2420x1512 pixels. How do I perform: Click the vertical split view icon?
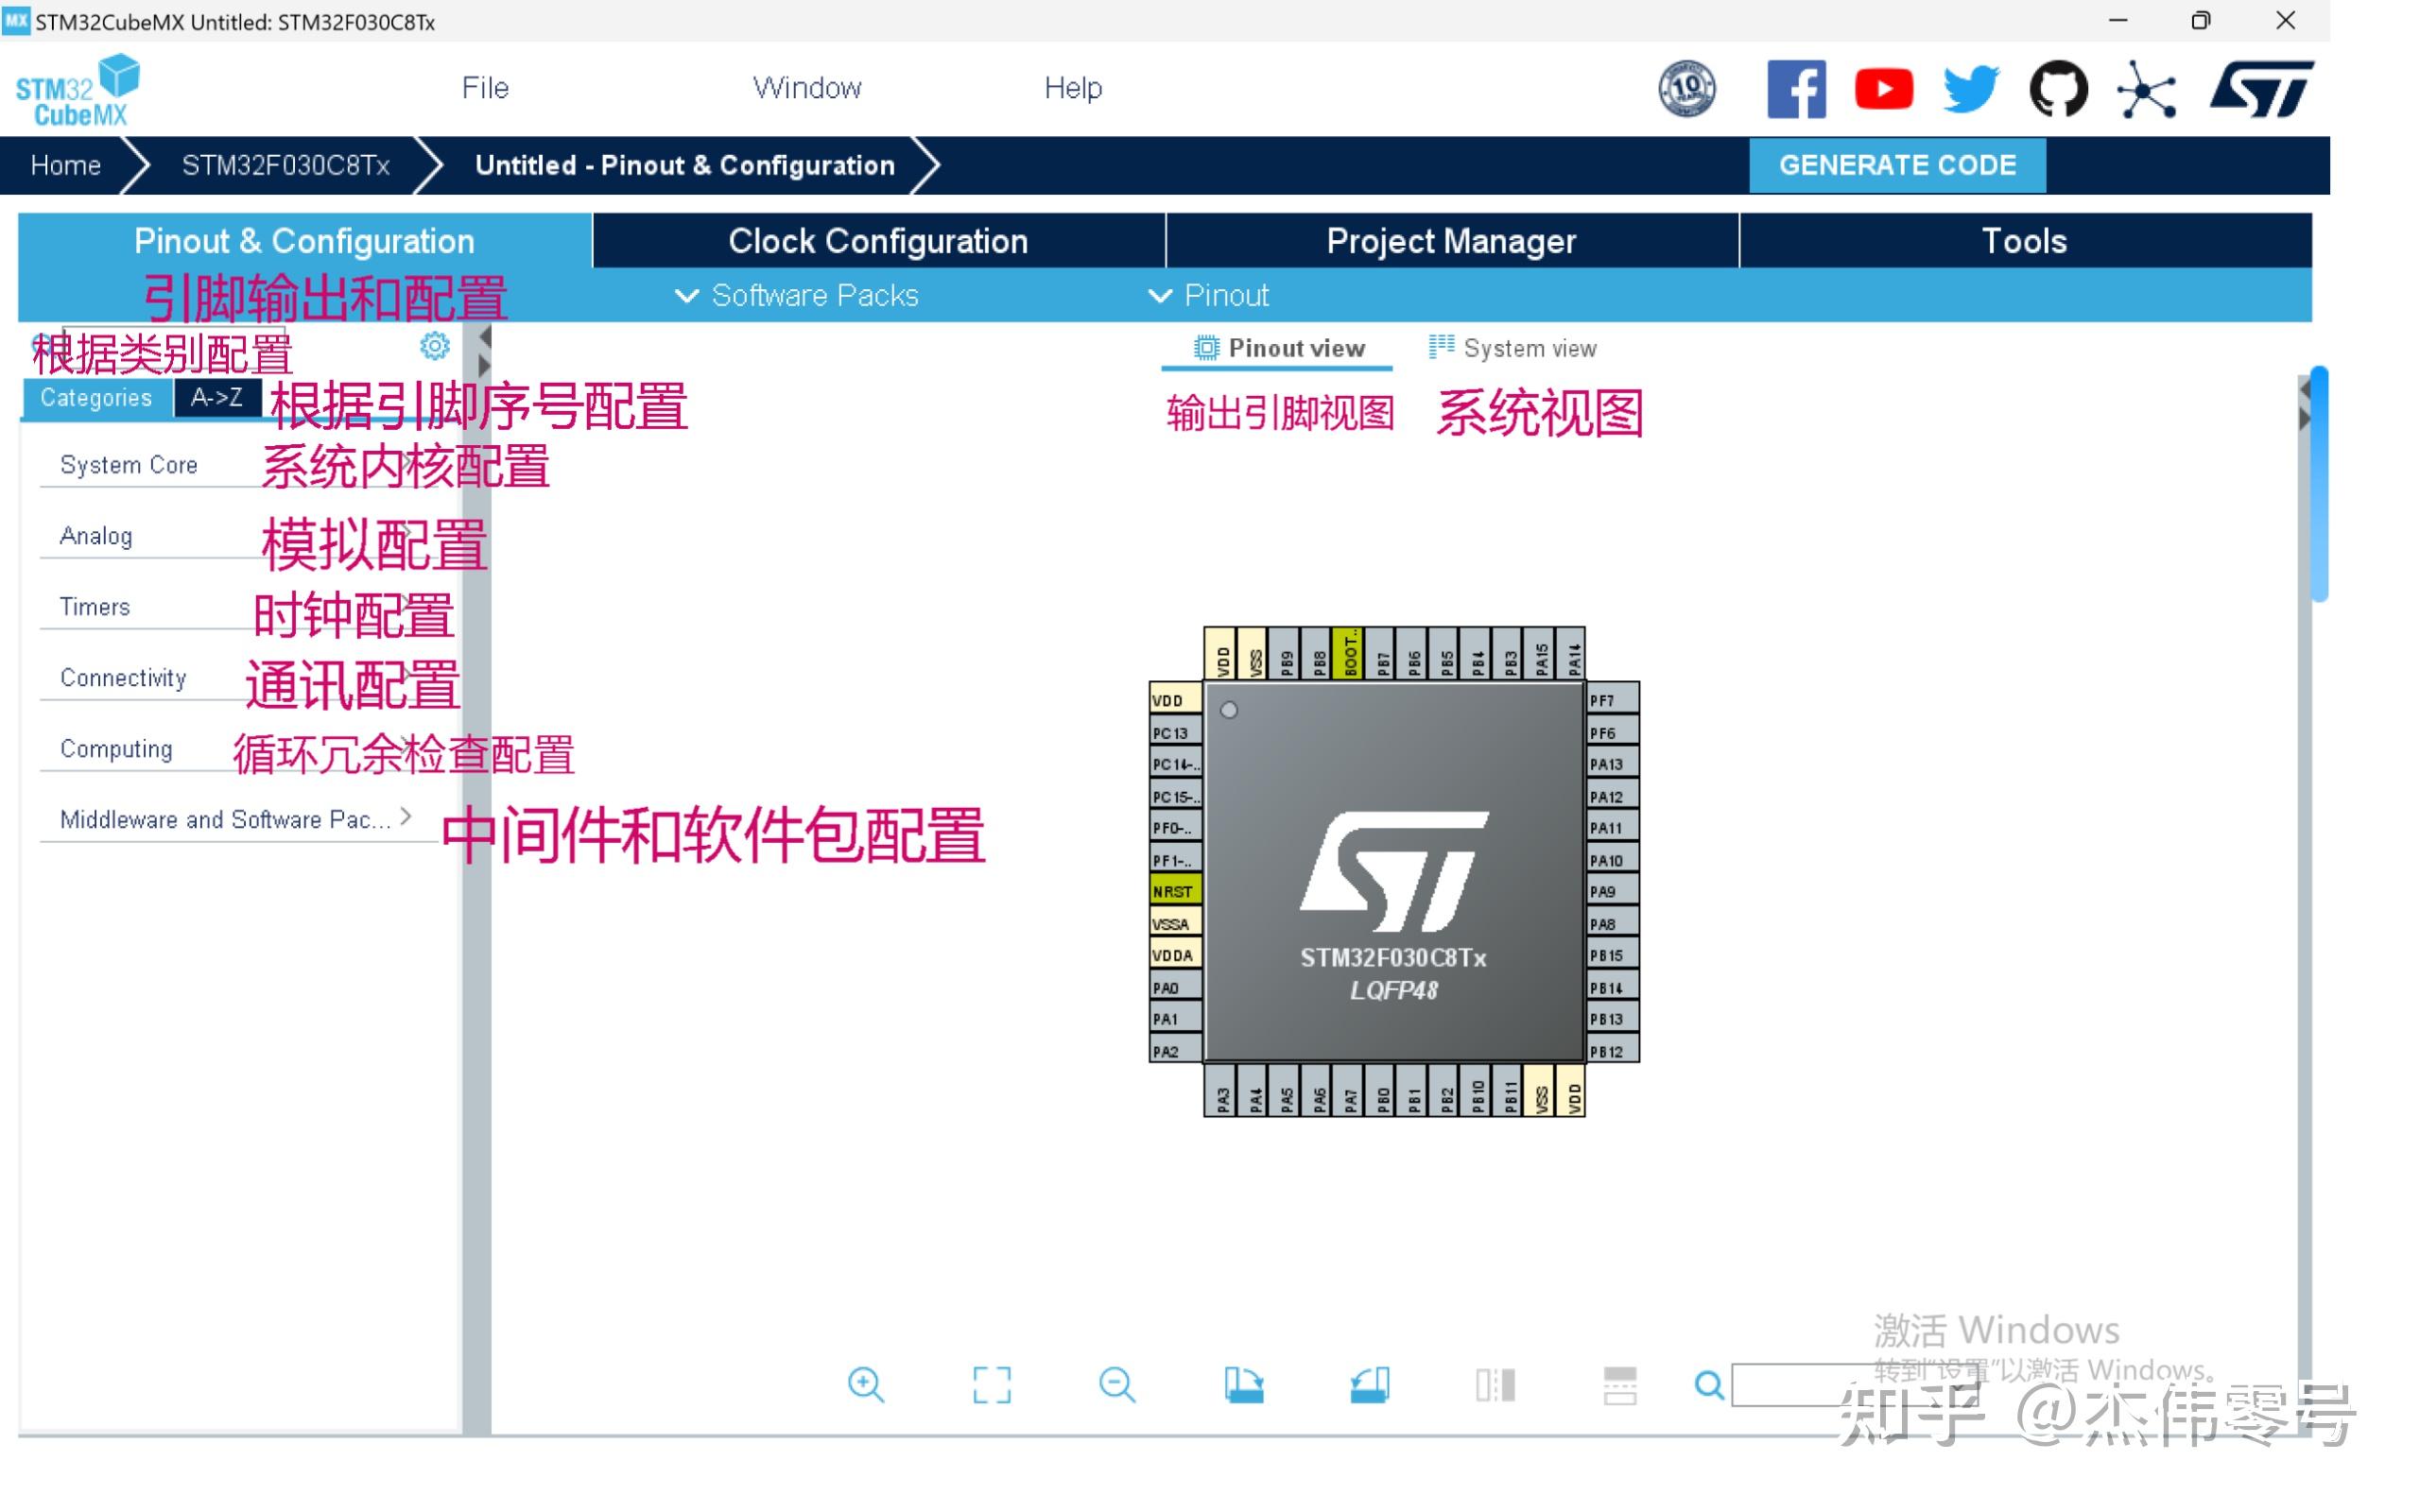[1495, 1384]
